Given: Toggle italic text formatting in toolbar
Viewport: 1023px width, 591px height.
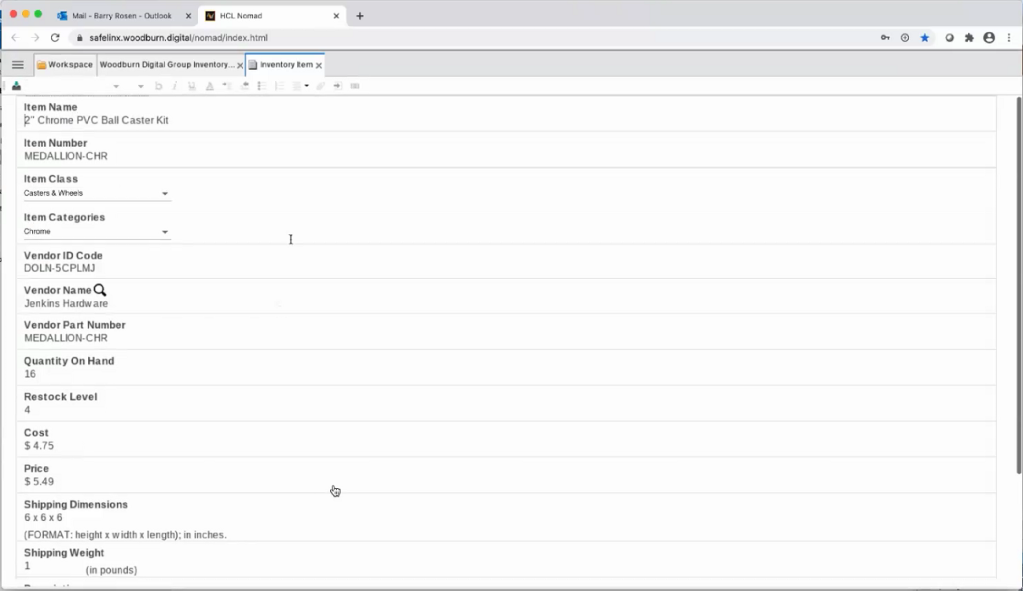Looking at the screenshot, I should (174, 86).
